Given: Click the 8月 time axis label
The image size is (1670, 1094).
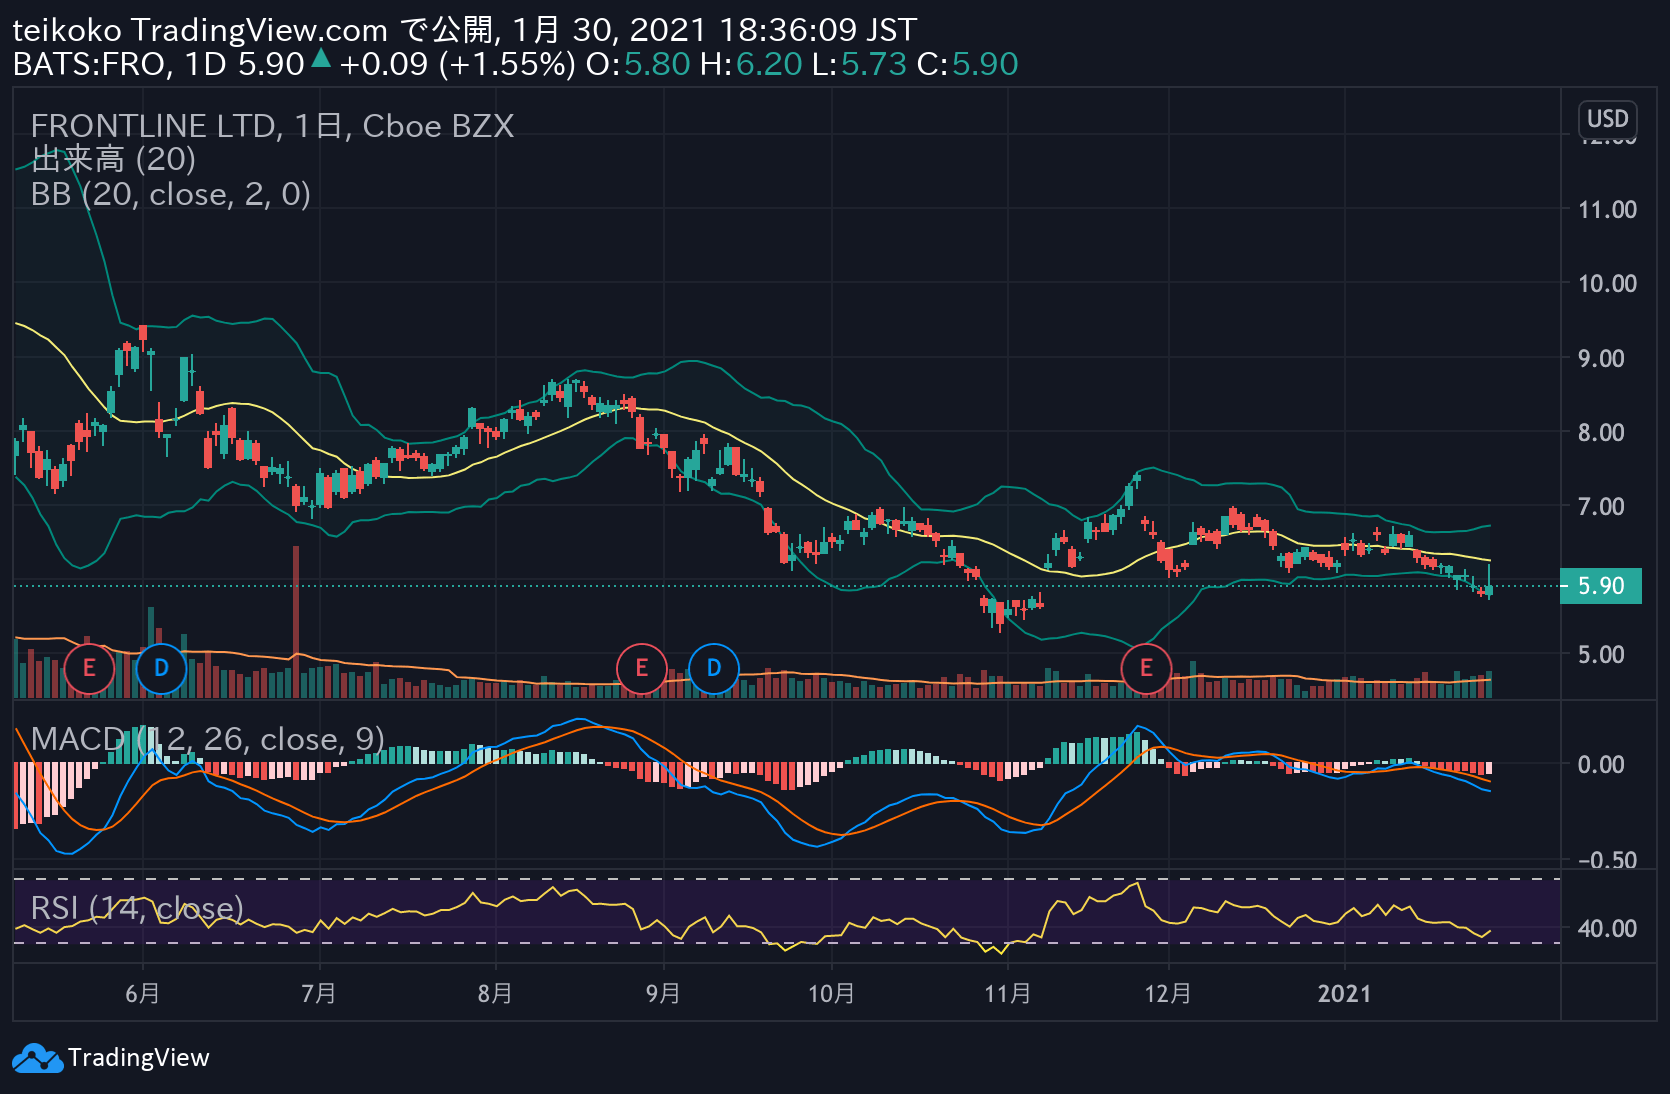Looking at the screenshot, I should click(495, 993).
